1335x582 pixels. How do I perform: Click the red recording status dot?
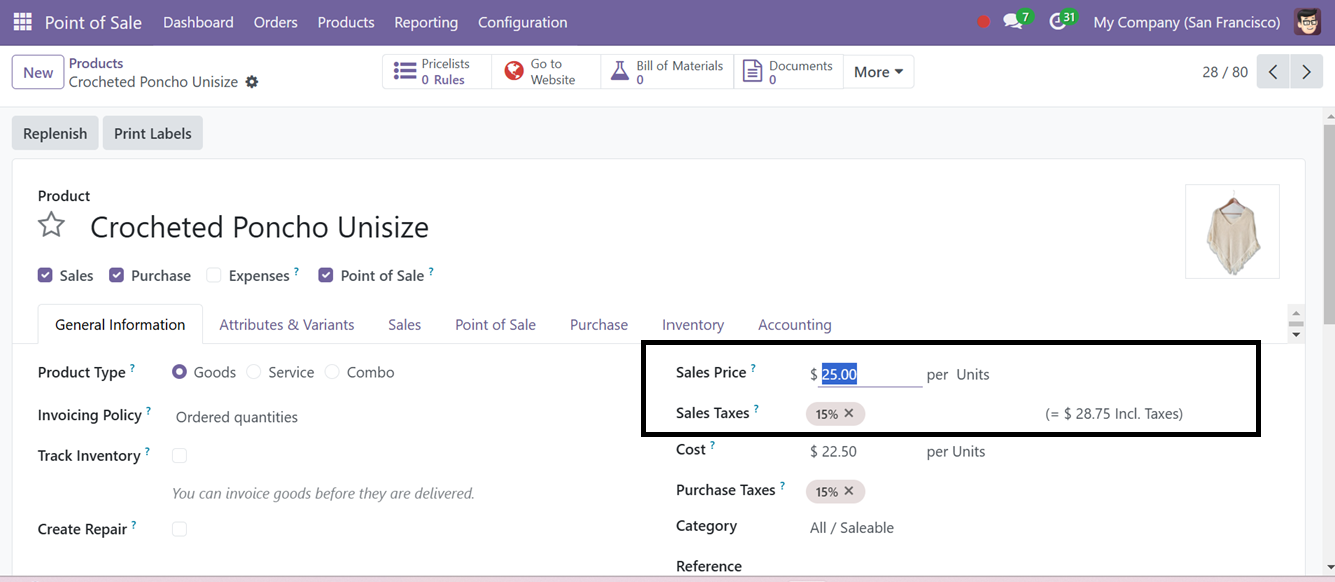983,22
